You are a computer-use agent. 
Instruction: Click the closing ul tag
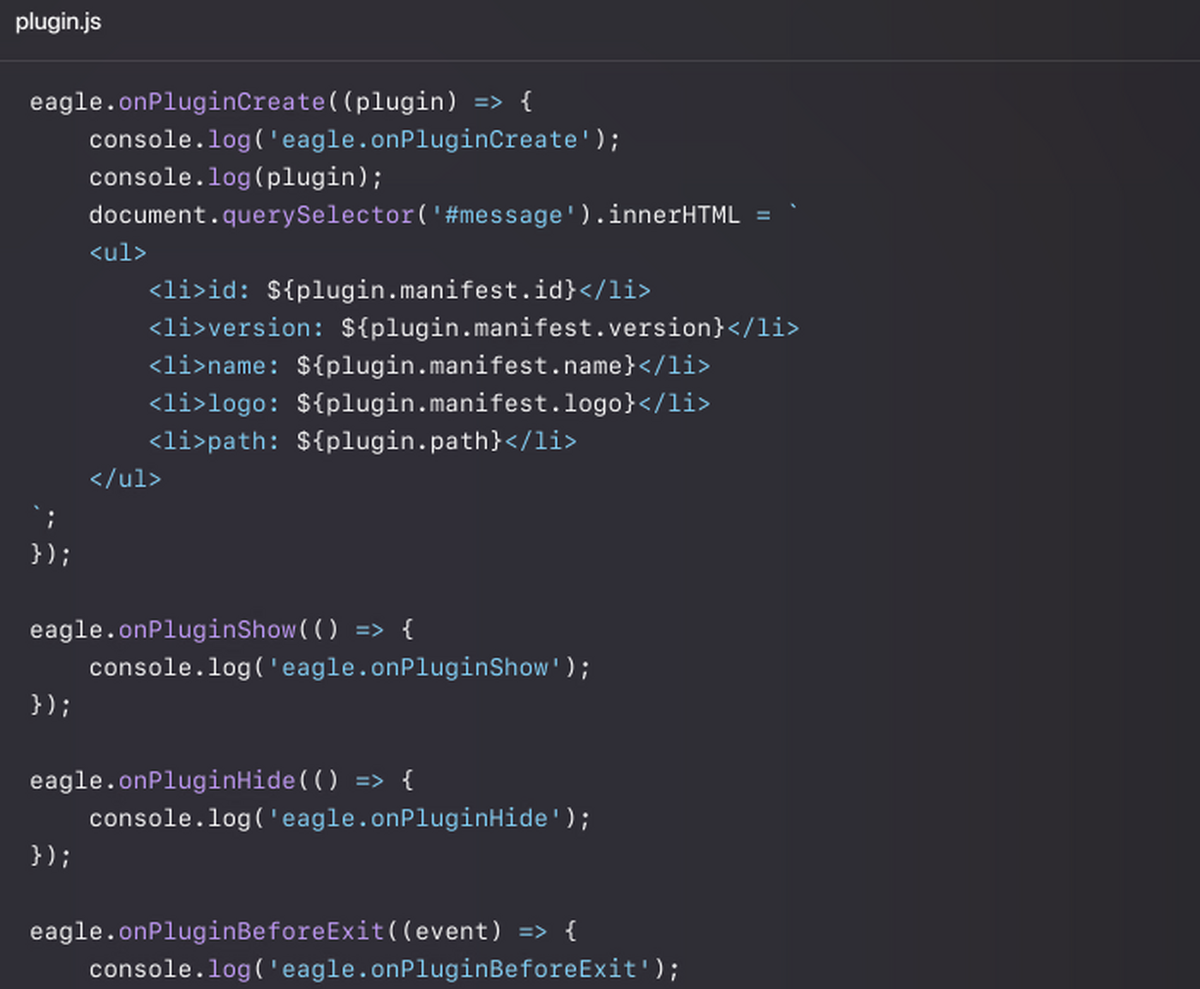(125, 479)
